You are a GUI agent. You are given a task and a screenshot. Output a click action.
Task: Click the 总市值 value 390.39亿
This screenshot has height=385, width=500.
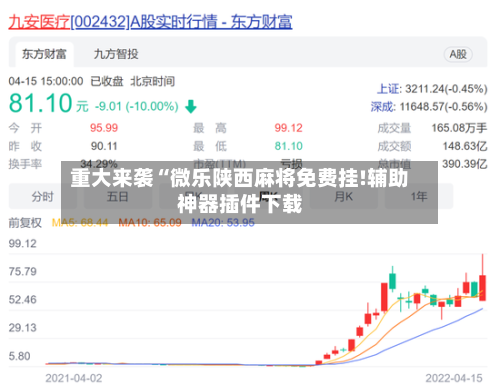[465, 164]
